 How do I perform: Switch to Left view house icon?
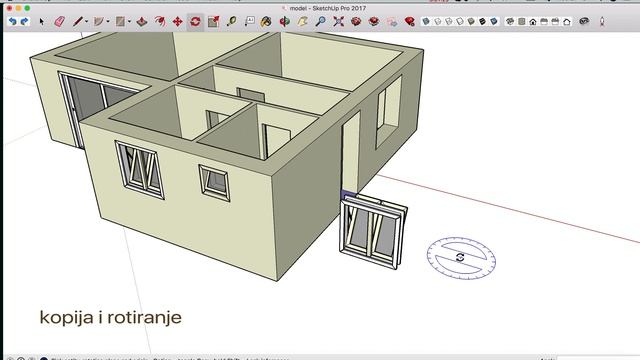[x=567, y=22]
